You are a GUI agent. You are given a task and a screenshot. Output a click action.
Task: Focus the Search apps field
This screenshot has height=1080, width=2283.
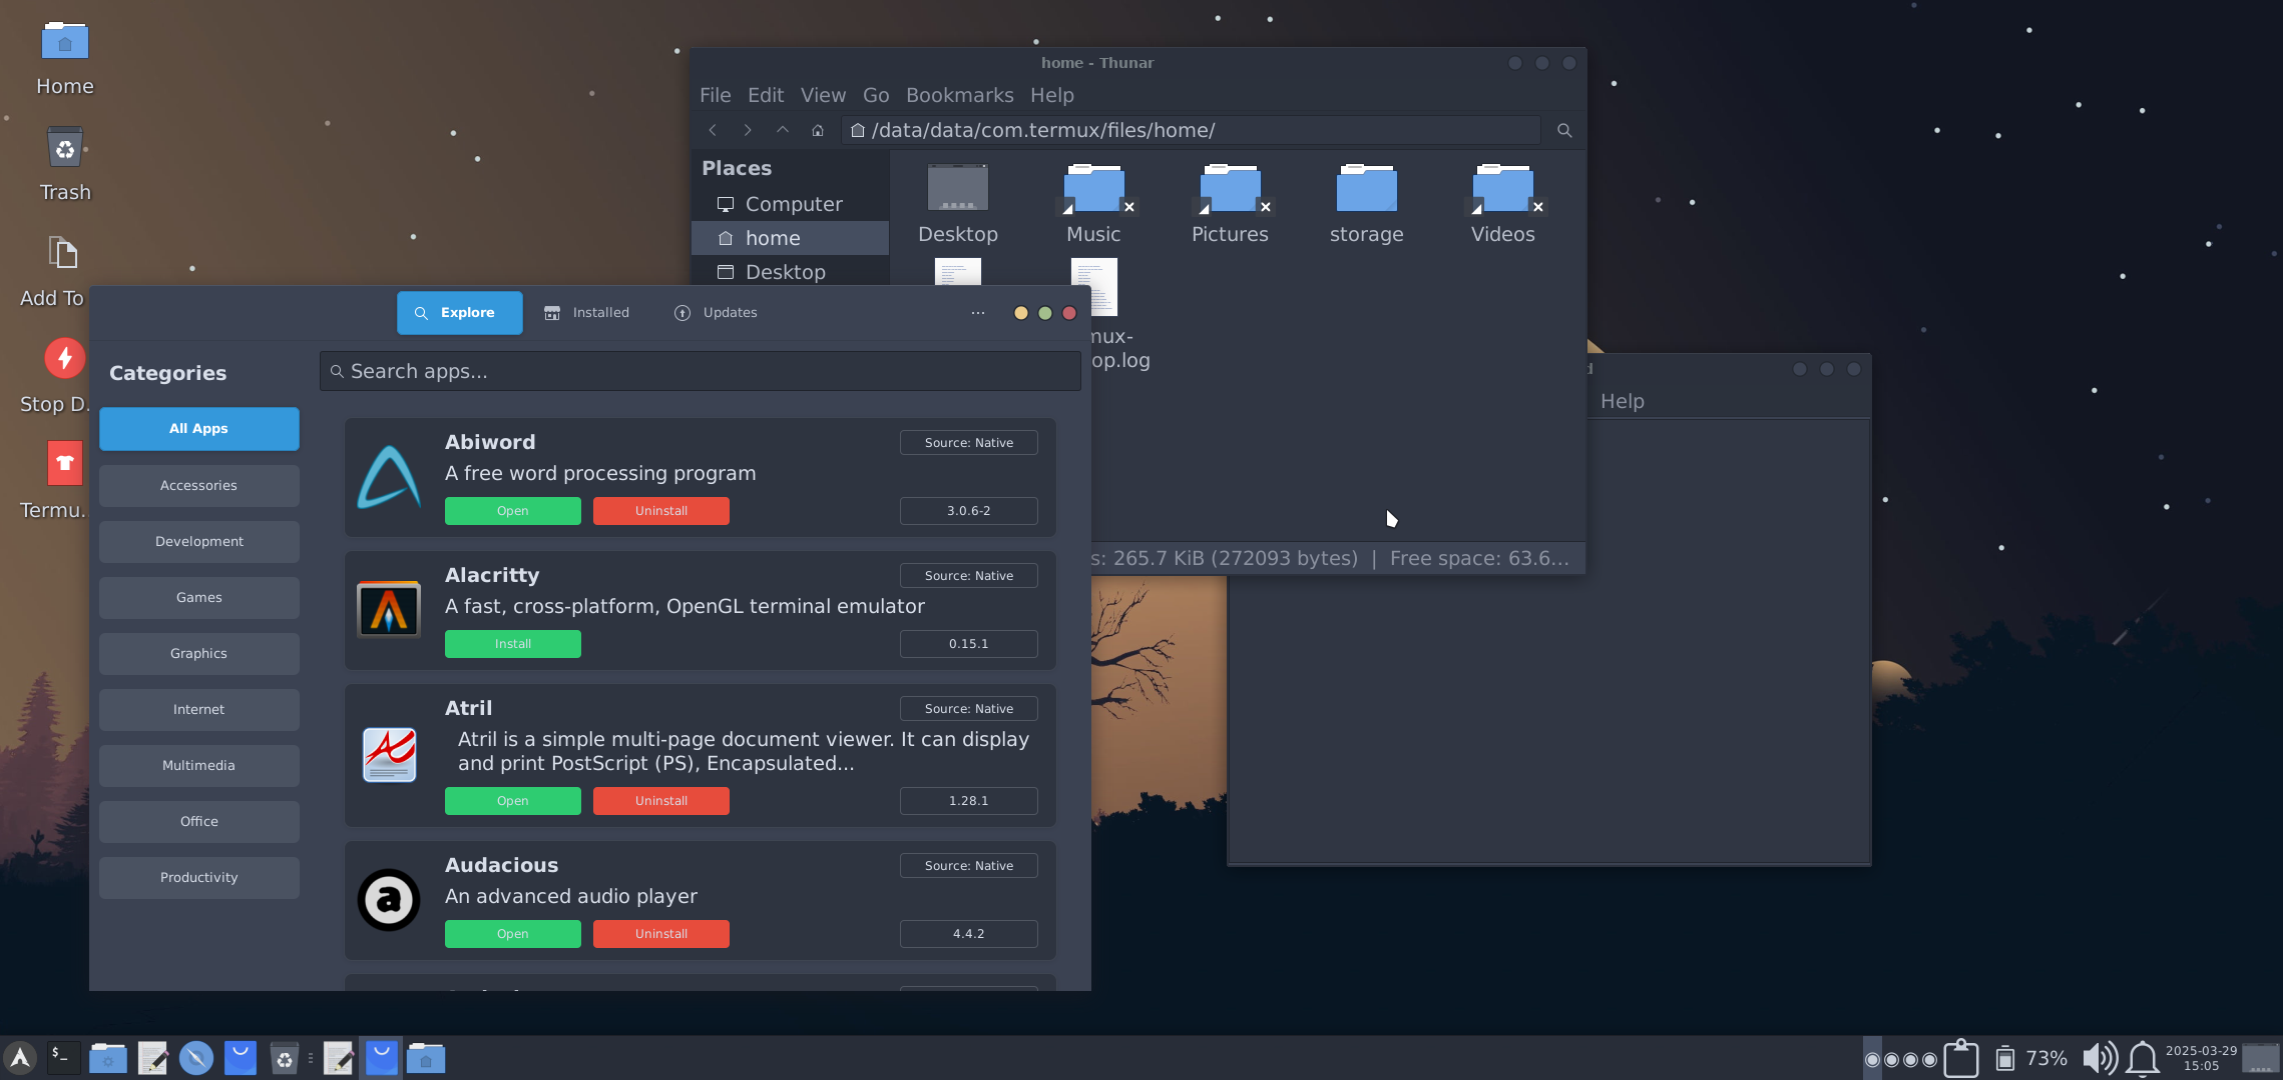pyautogui.click(x=700, y=371)
